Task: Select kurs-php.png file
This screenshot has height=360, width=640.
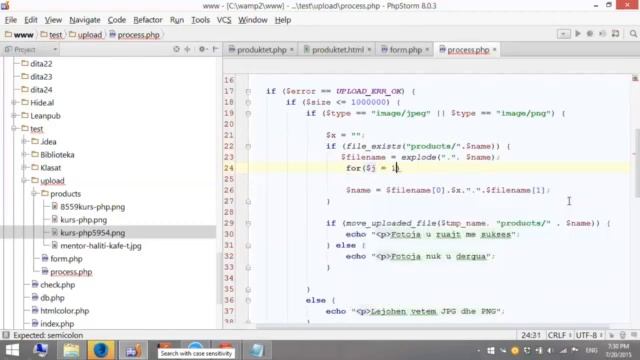Action: 79,220
